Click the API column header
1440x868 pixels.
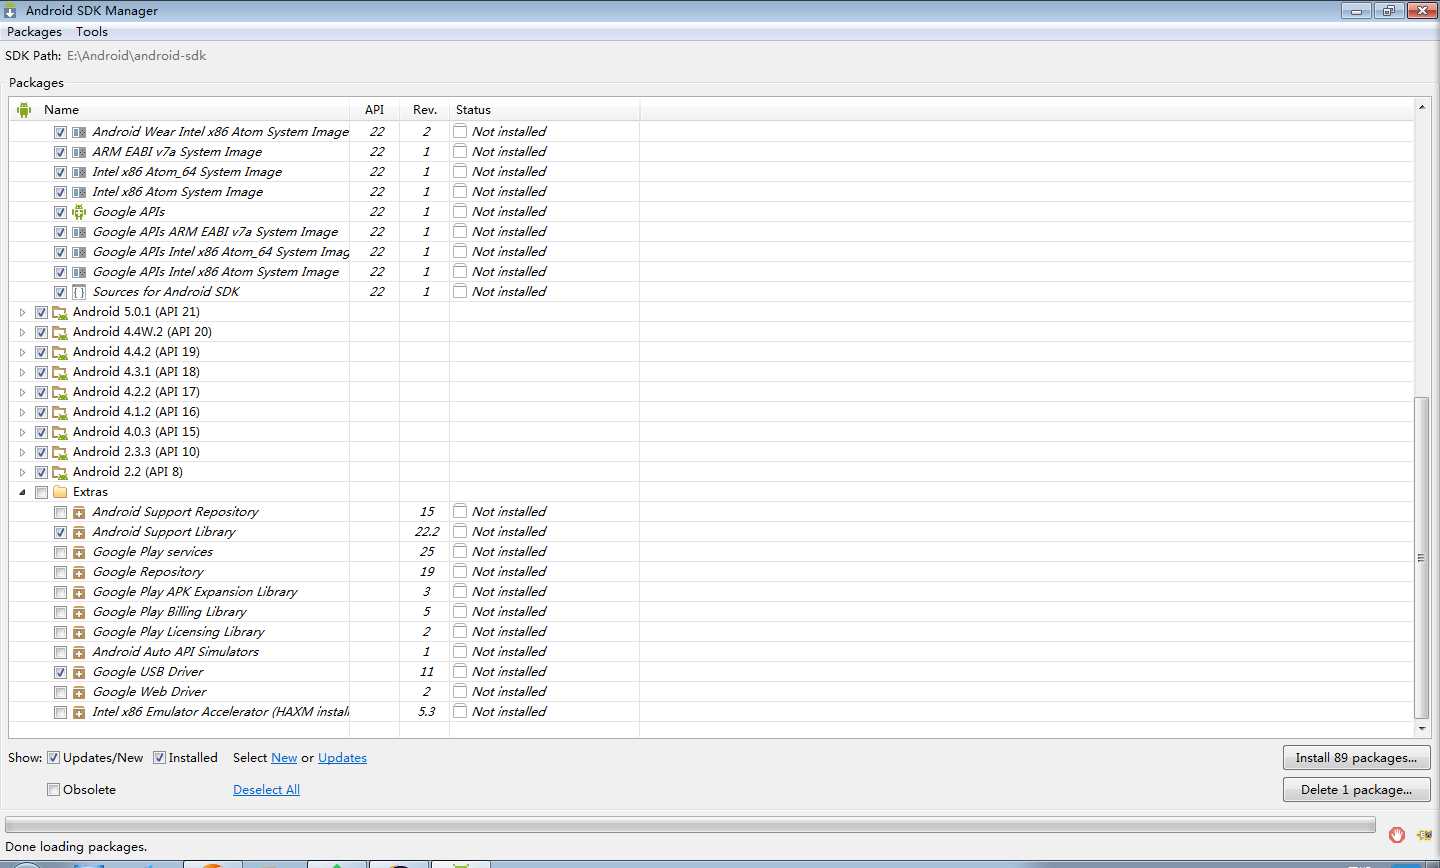(x=374, y=110)
